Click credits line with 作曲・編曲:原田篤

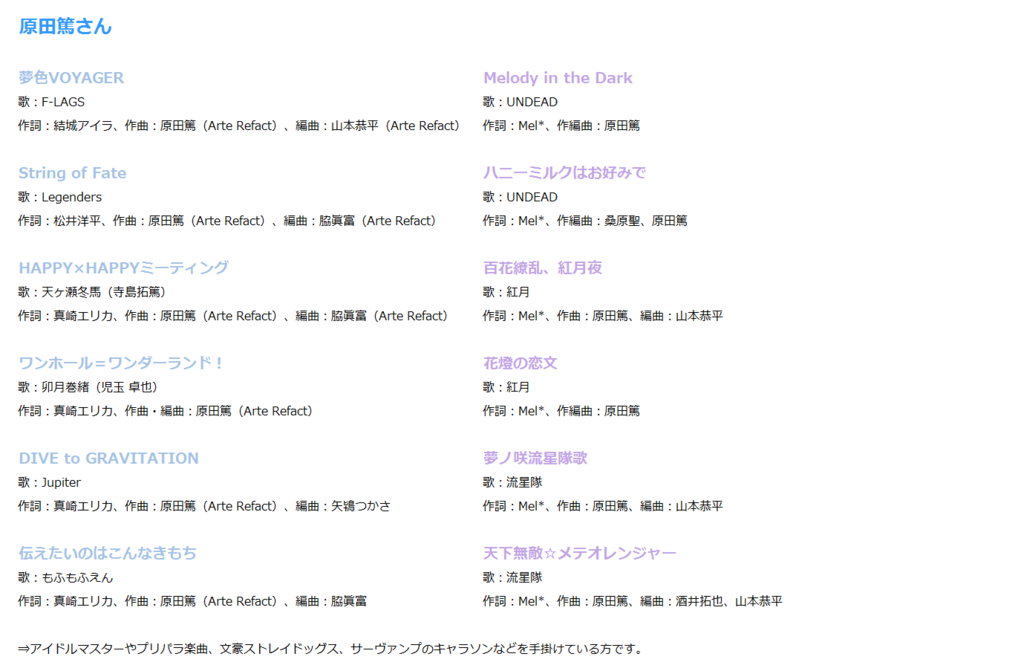pyautogui.click(x=166, y=411)
